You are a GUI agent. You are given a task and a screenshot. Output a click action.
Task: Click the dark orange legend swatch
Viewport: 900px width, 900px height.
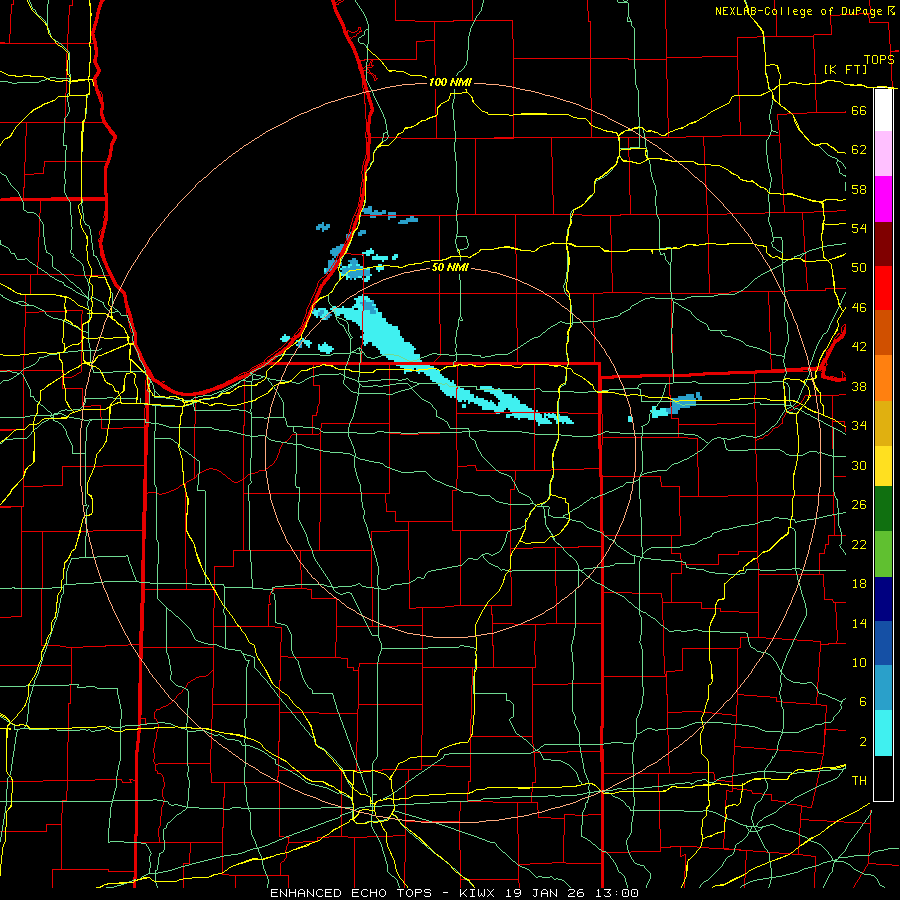tap(883, 333)
